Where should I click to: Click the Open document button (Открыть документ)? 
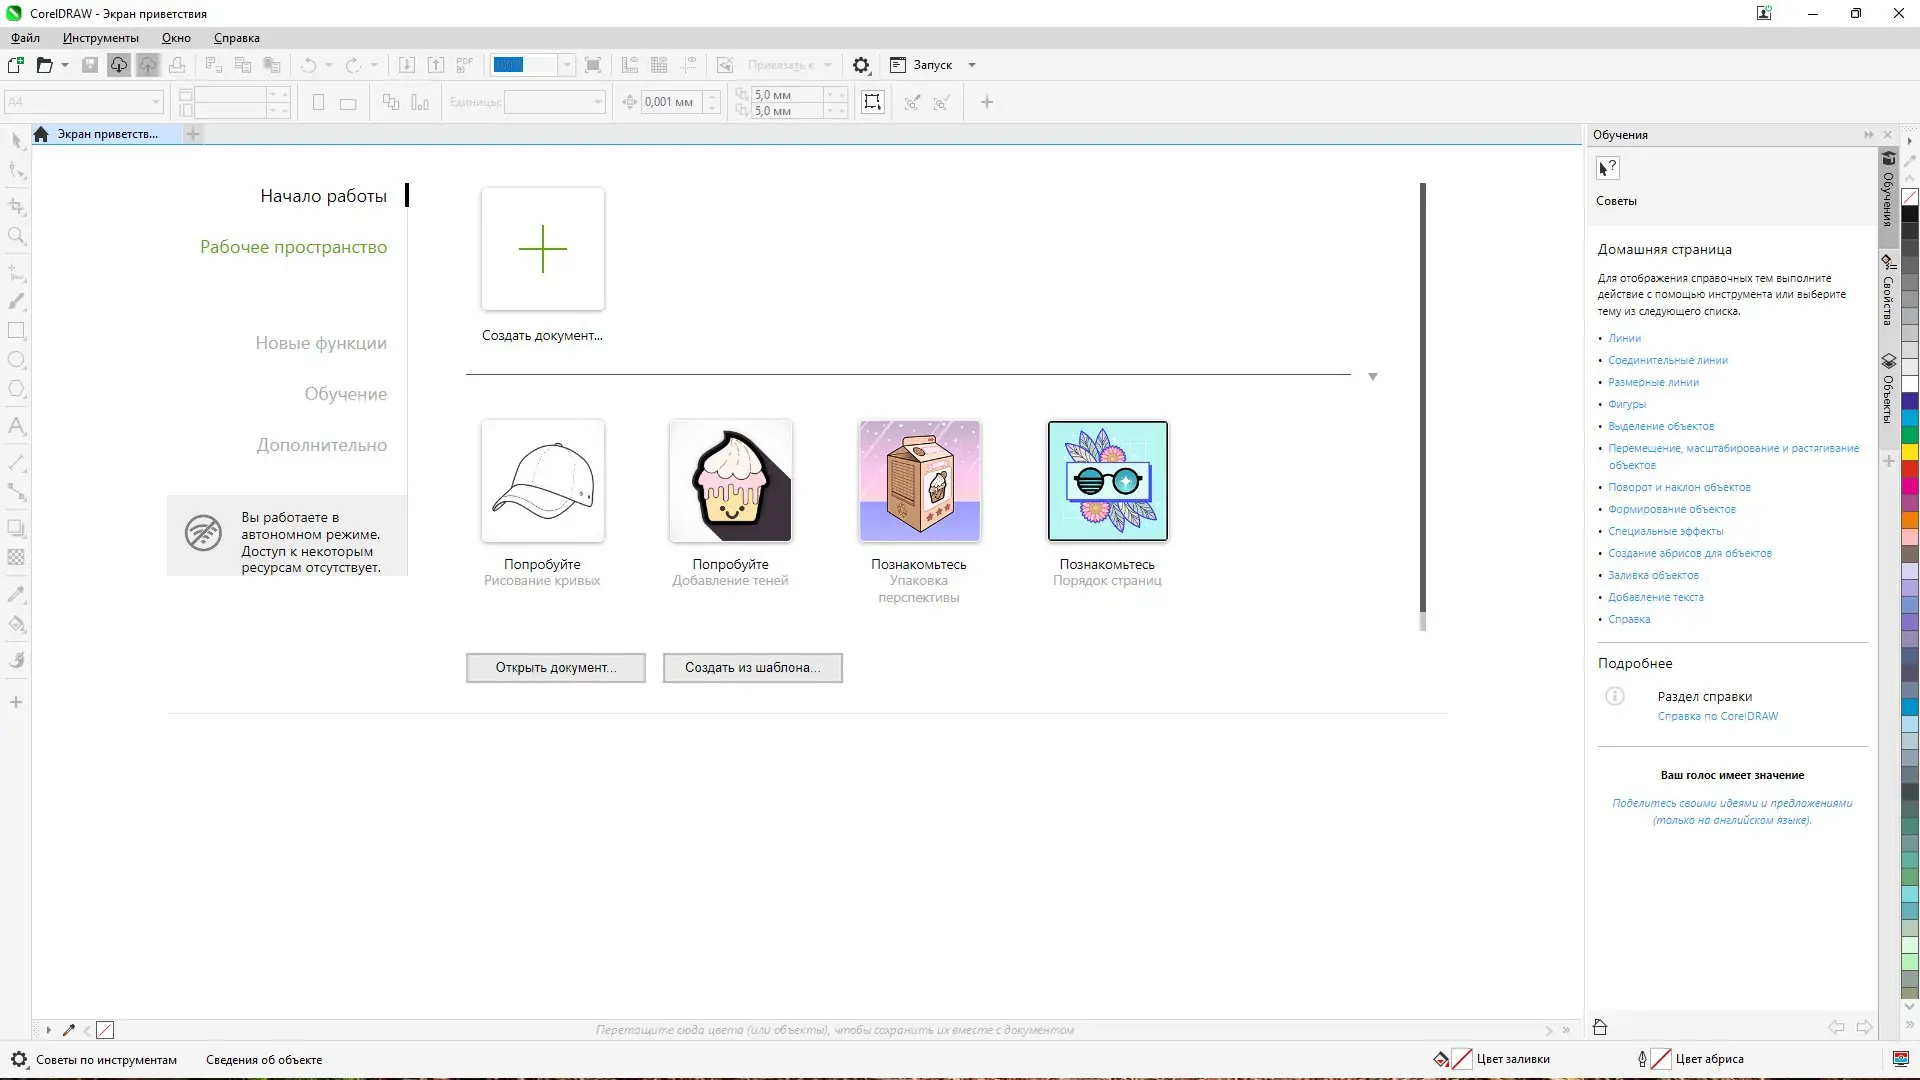(x=555, y=668)
